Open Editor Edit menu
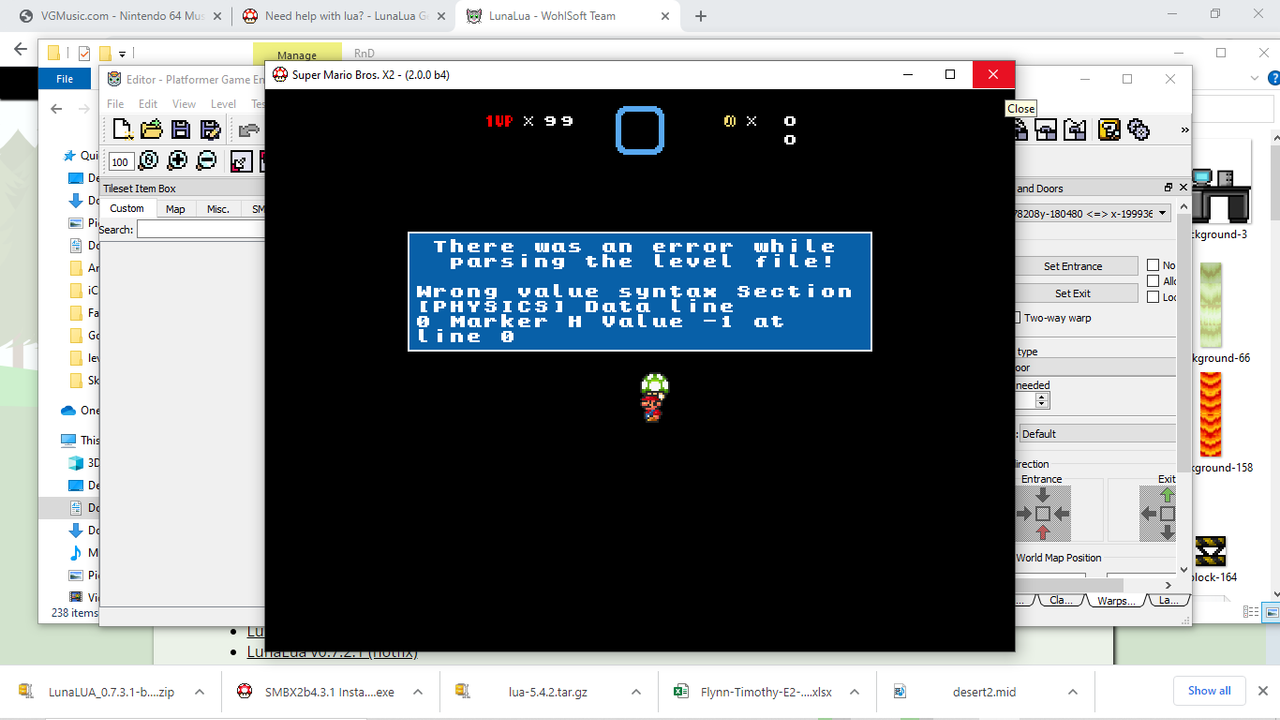1280x720 pixels. (x=148, y=104)
